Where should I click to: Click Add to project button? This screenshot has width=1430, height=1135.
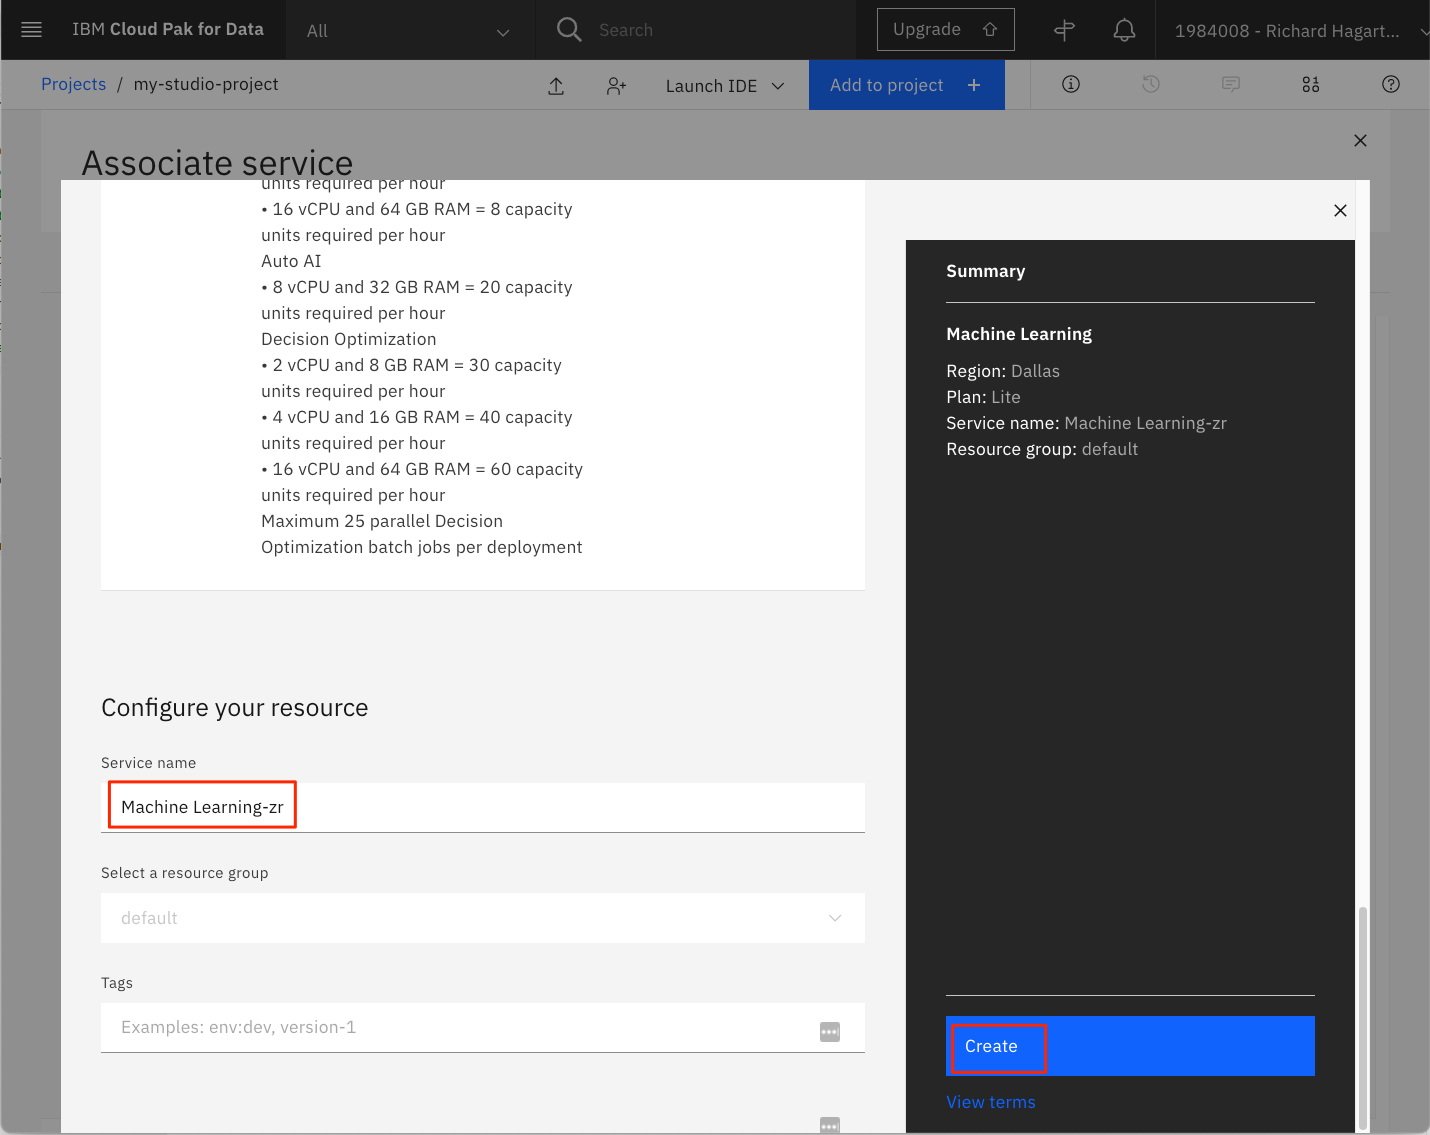tap(907, 85)
